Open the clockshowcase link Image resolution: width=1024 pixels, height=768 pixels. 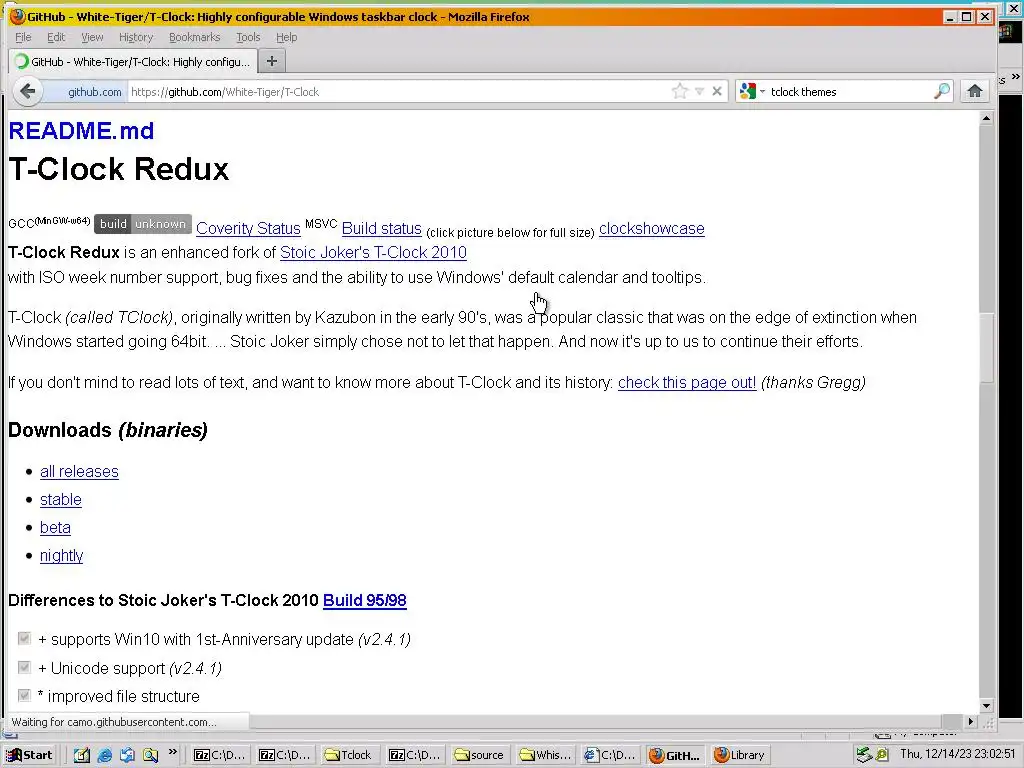(x=652, y=229)
